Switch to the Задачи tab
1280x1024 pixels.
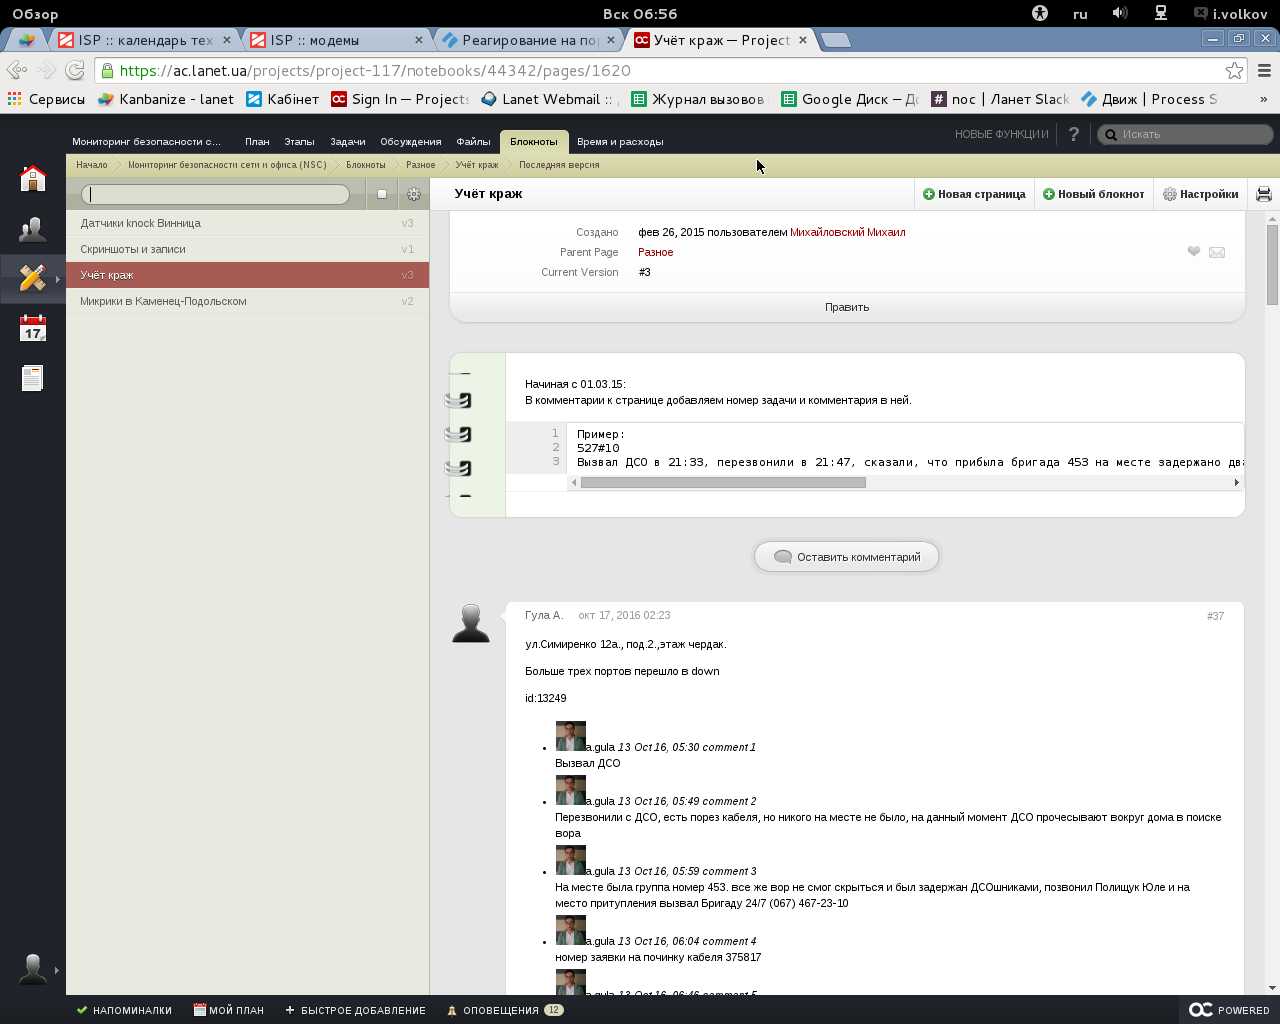pos(348,141)
